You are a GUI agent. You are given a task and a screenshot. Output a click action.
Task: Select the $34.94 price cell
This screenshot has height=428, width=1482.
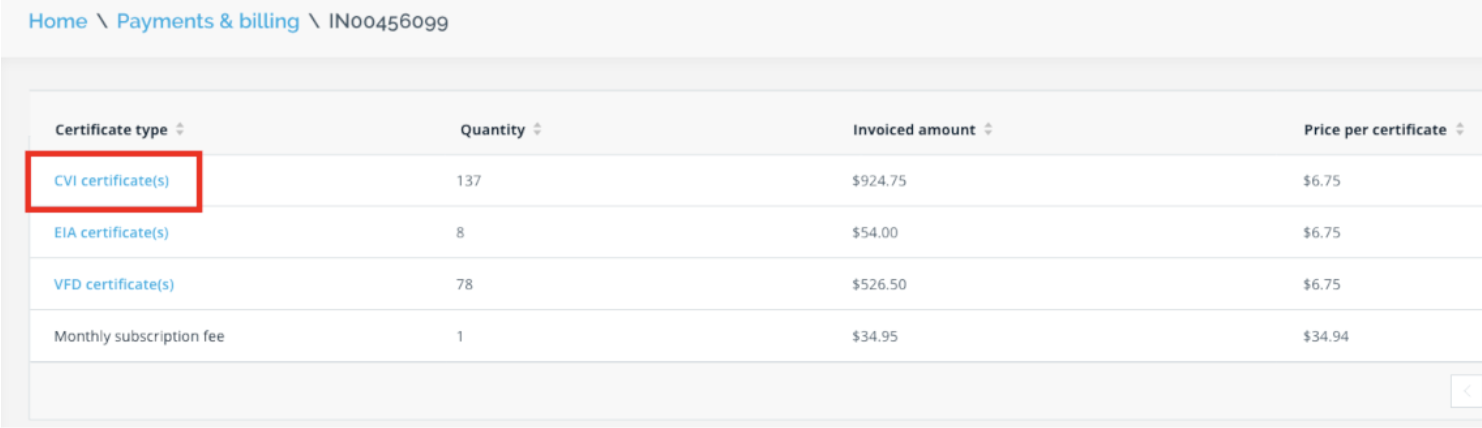coord(1326,337)
